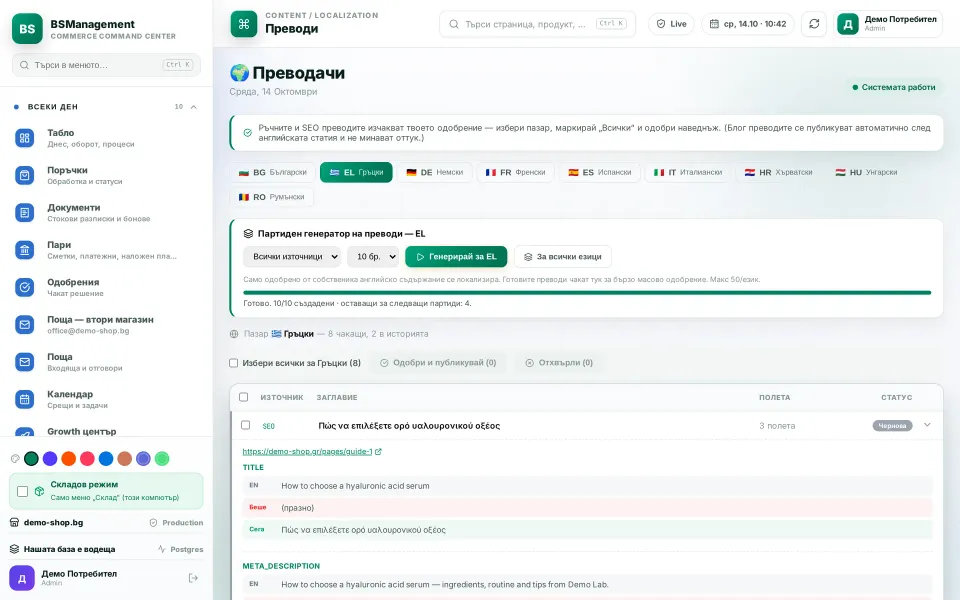Click the stack icon in Партиден генератор header
This screenshot has width=960, height=600.
point(248,234)
